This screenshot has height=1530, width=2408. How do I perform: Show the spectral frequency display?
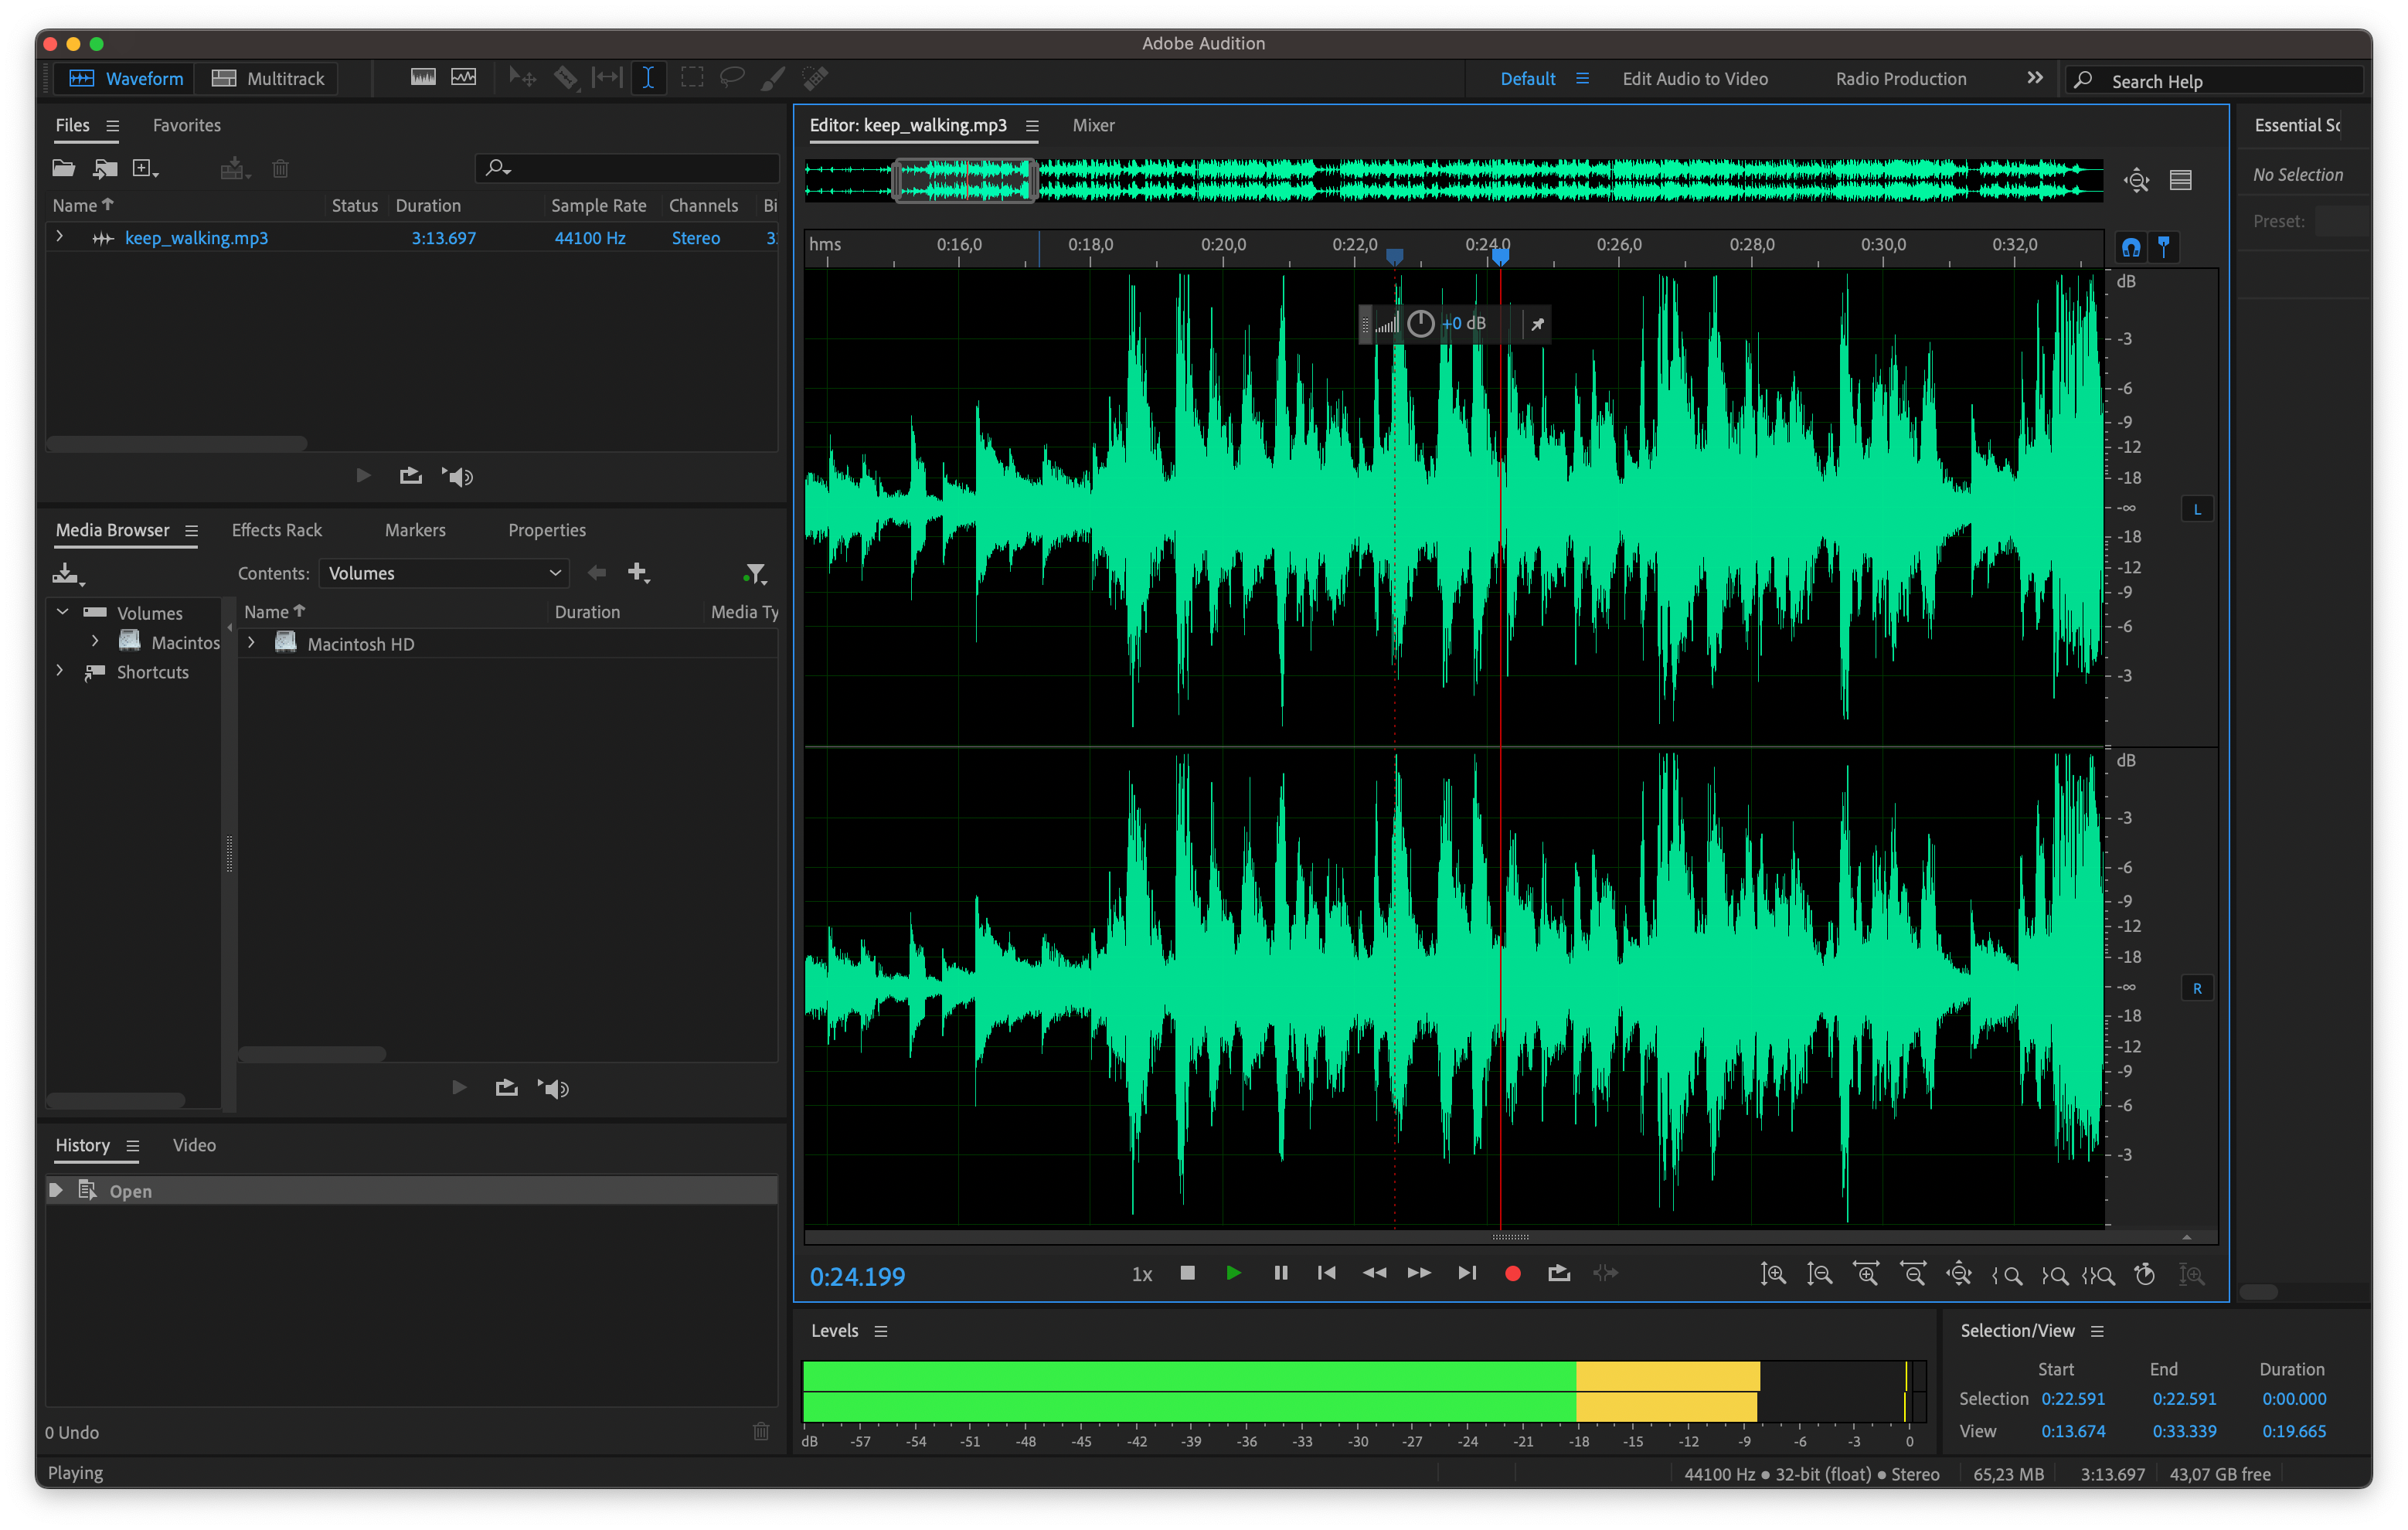423,78
